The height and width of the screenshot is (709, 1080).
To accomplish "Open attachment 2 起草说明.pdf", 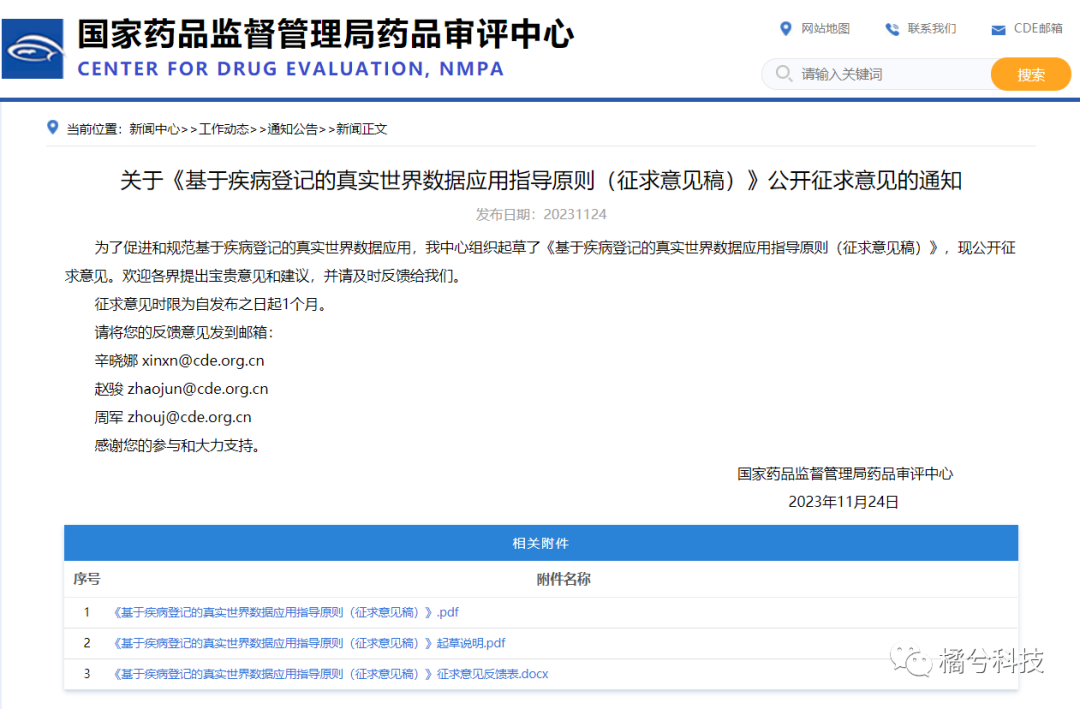I will click(309, 643).
